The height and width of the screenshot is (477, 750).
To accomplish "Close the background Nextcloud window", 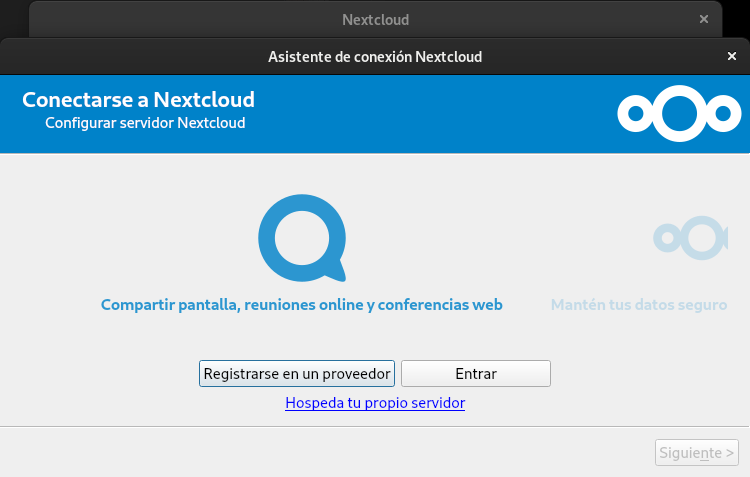I will (704, 19).
